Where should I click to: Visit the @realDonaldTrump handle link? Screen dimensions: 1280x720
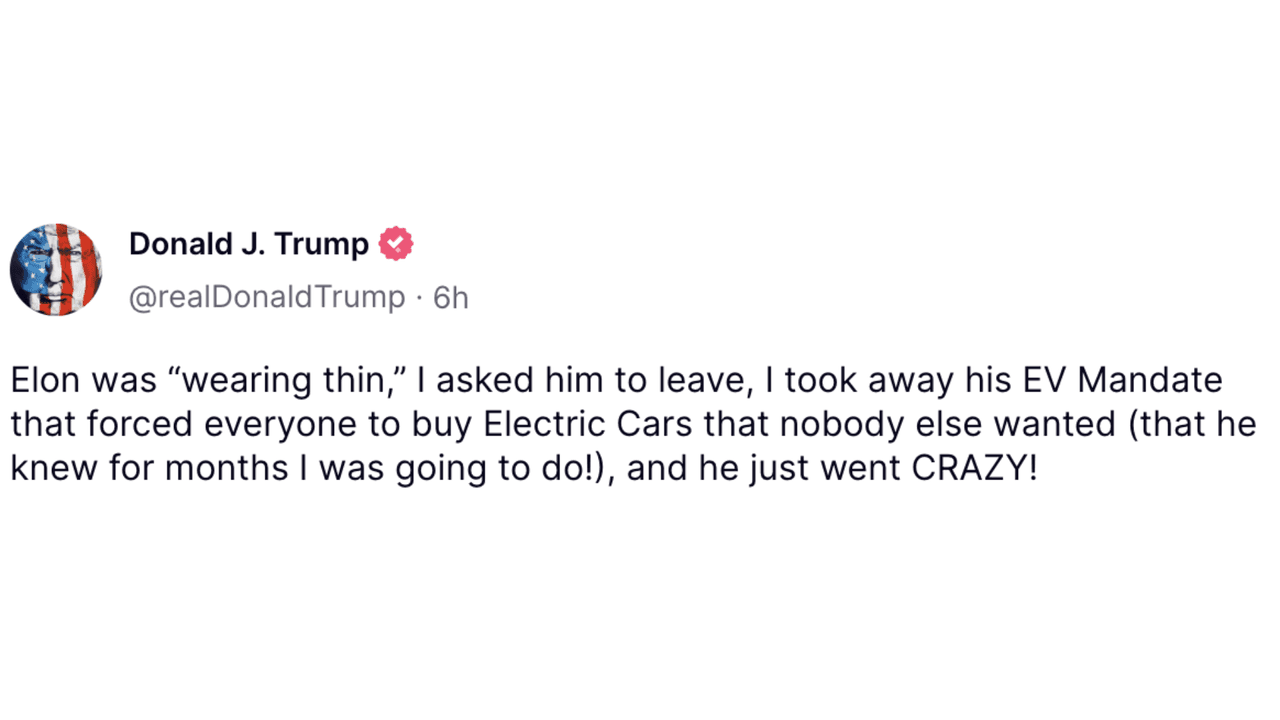[267, 298]
